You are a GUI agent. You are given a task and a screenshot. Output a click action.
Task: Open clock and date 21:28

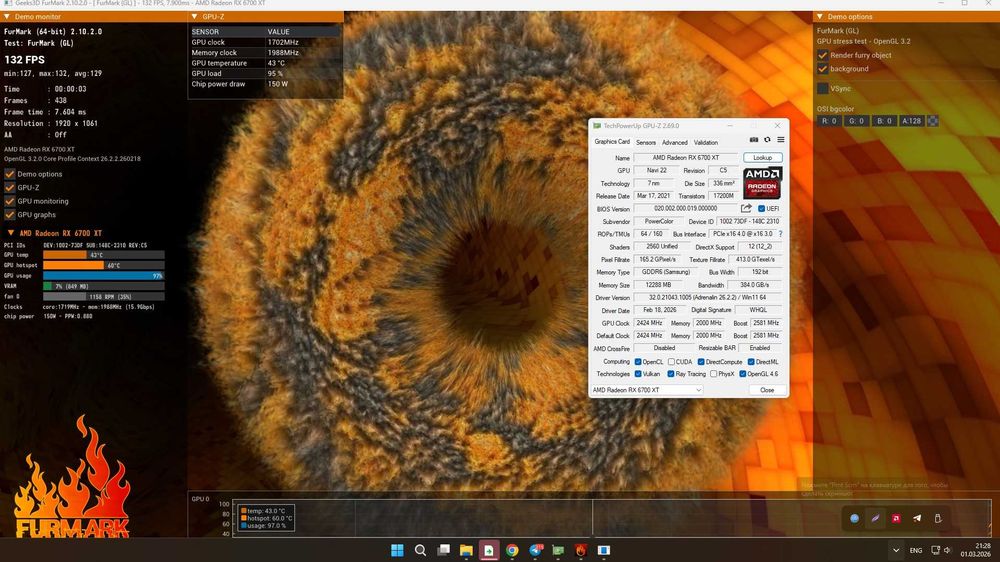pos(976,550)
